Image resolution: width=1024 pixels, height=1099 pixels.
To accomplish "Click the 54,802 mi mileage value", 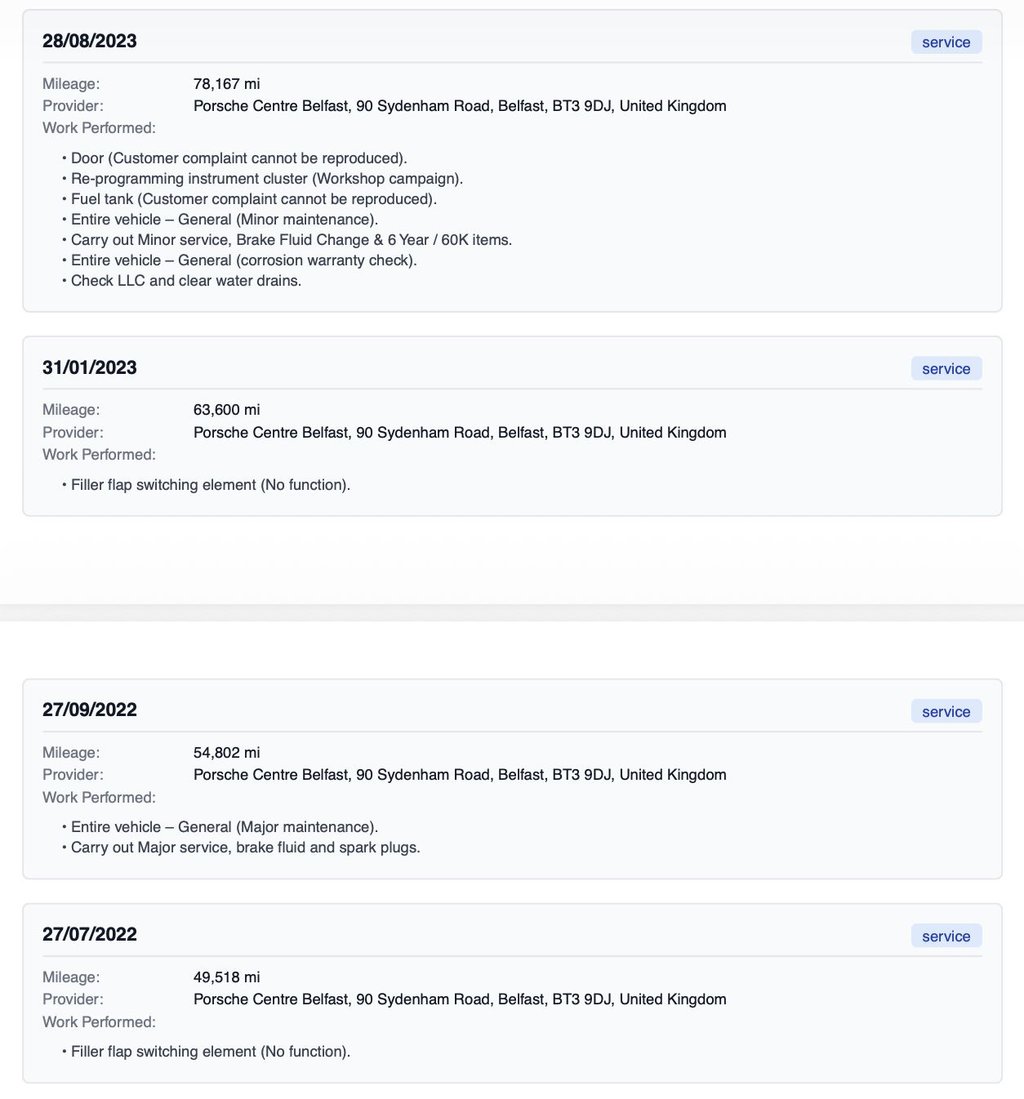I will [226, 753].
